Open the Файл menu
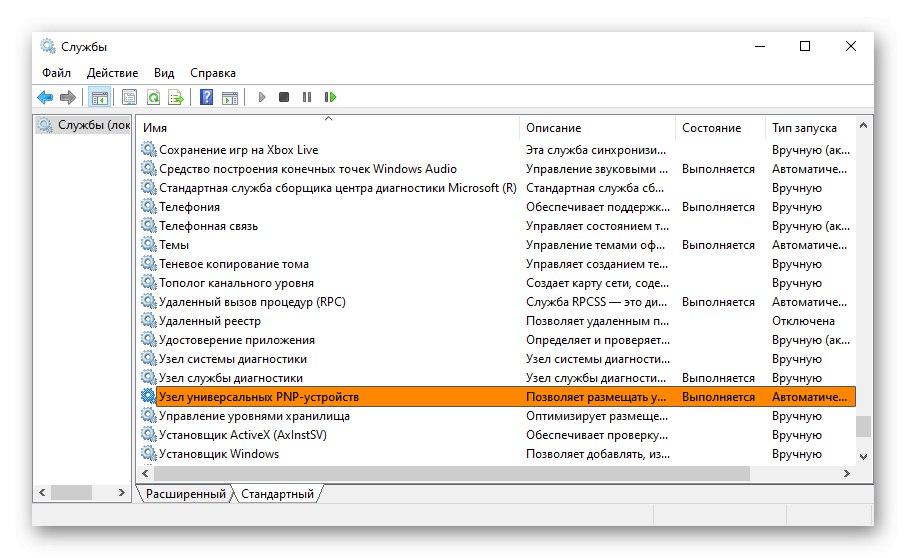The height and width of the screenshot is (558, 906). (56, 73)
